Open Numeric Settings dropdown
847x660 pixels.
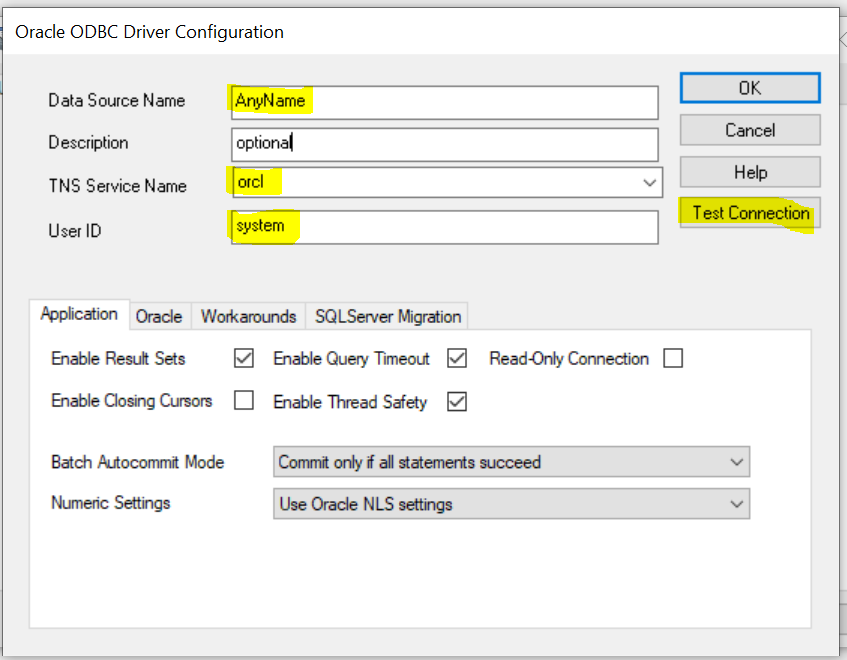coord(511,504)
